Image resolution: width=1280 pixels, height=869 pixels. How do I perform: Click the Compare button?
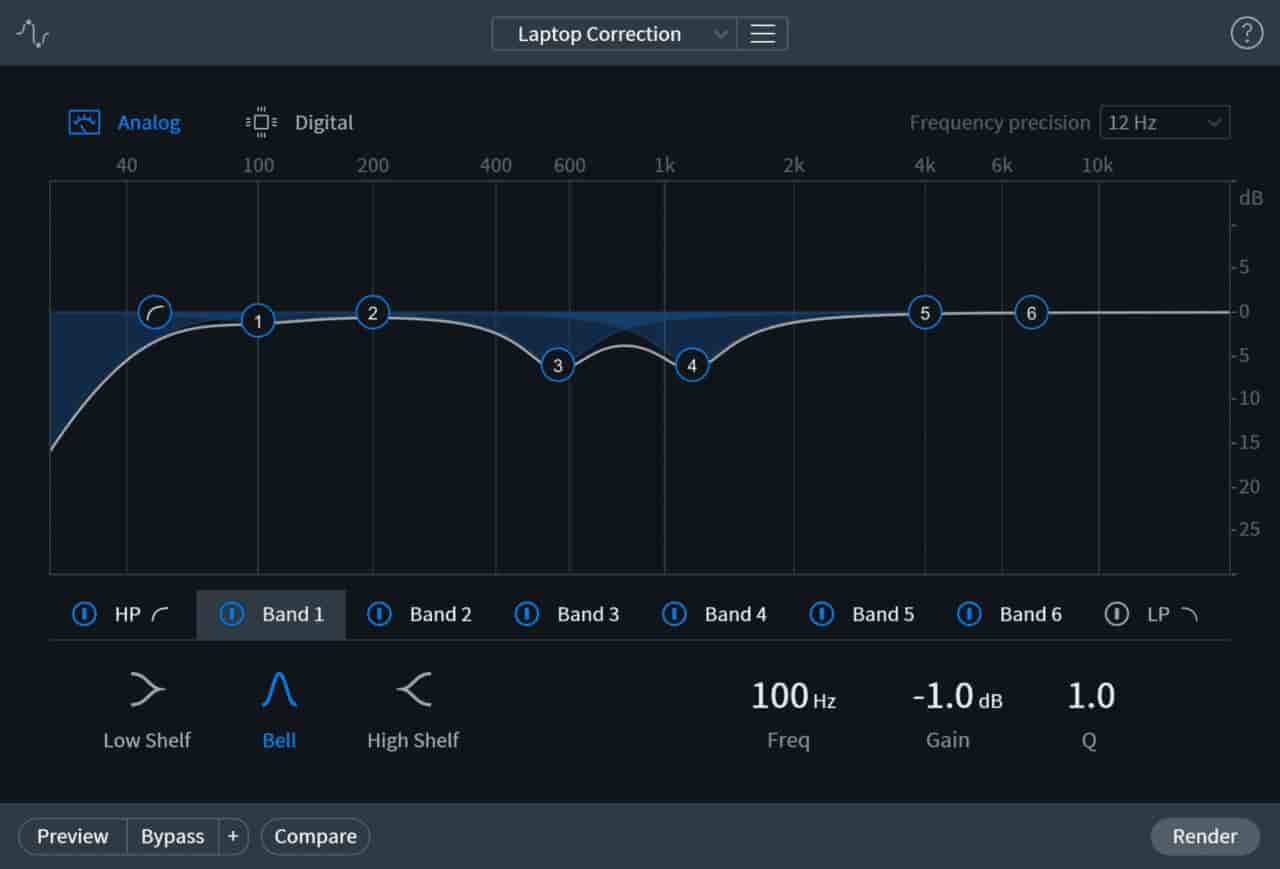pyautogui.click(x=315, y=836)
